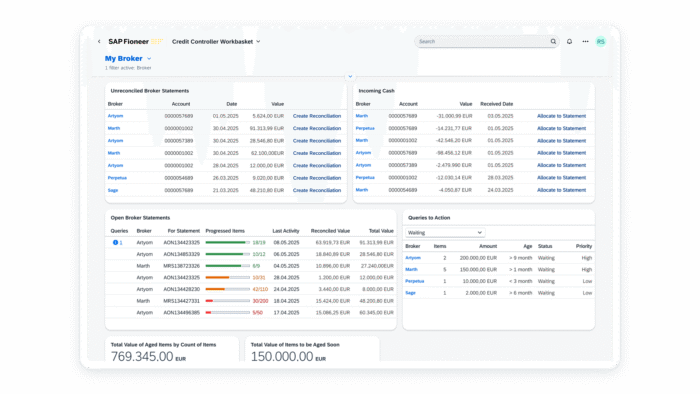Expand the My Broker view selector
Image resolution: width=700 pixels, height=394 pixels.
coord(128,58)
